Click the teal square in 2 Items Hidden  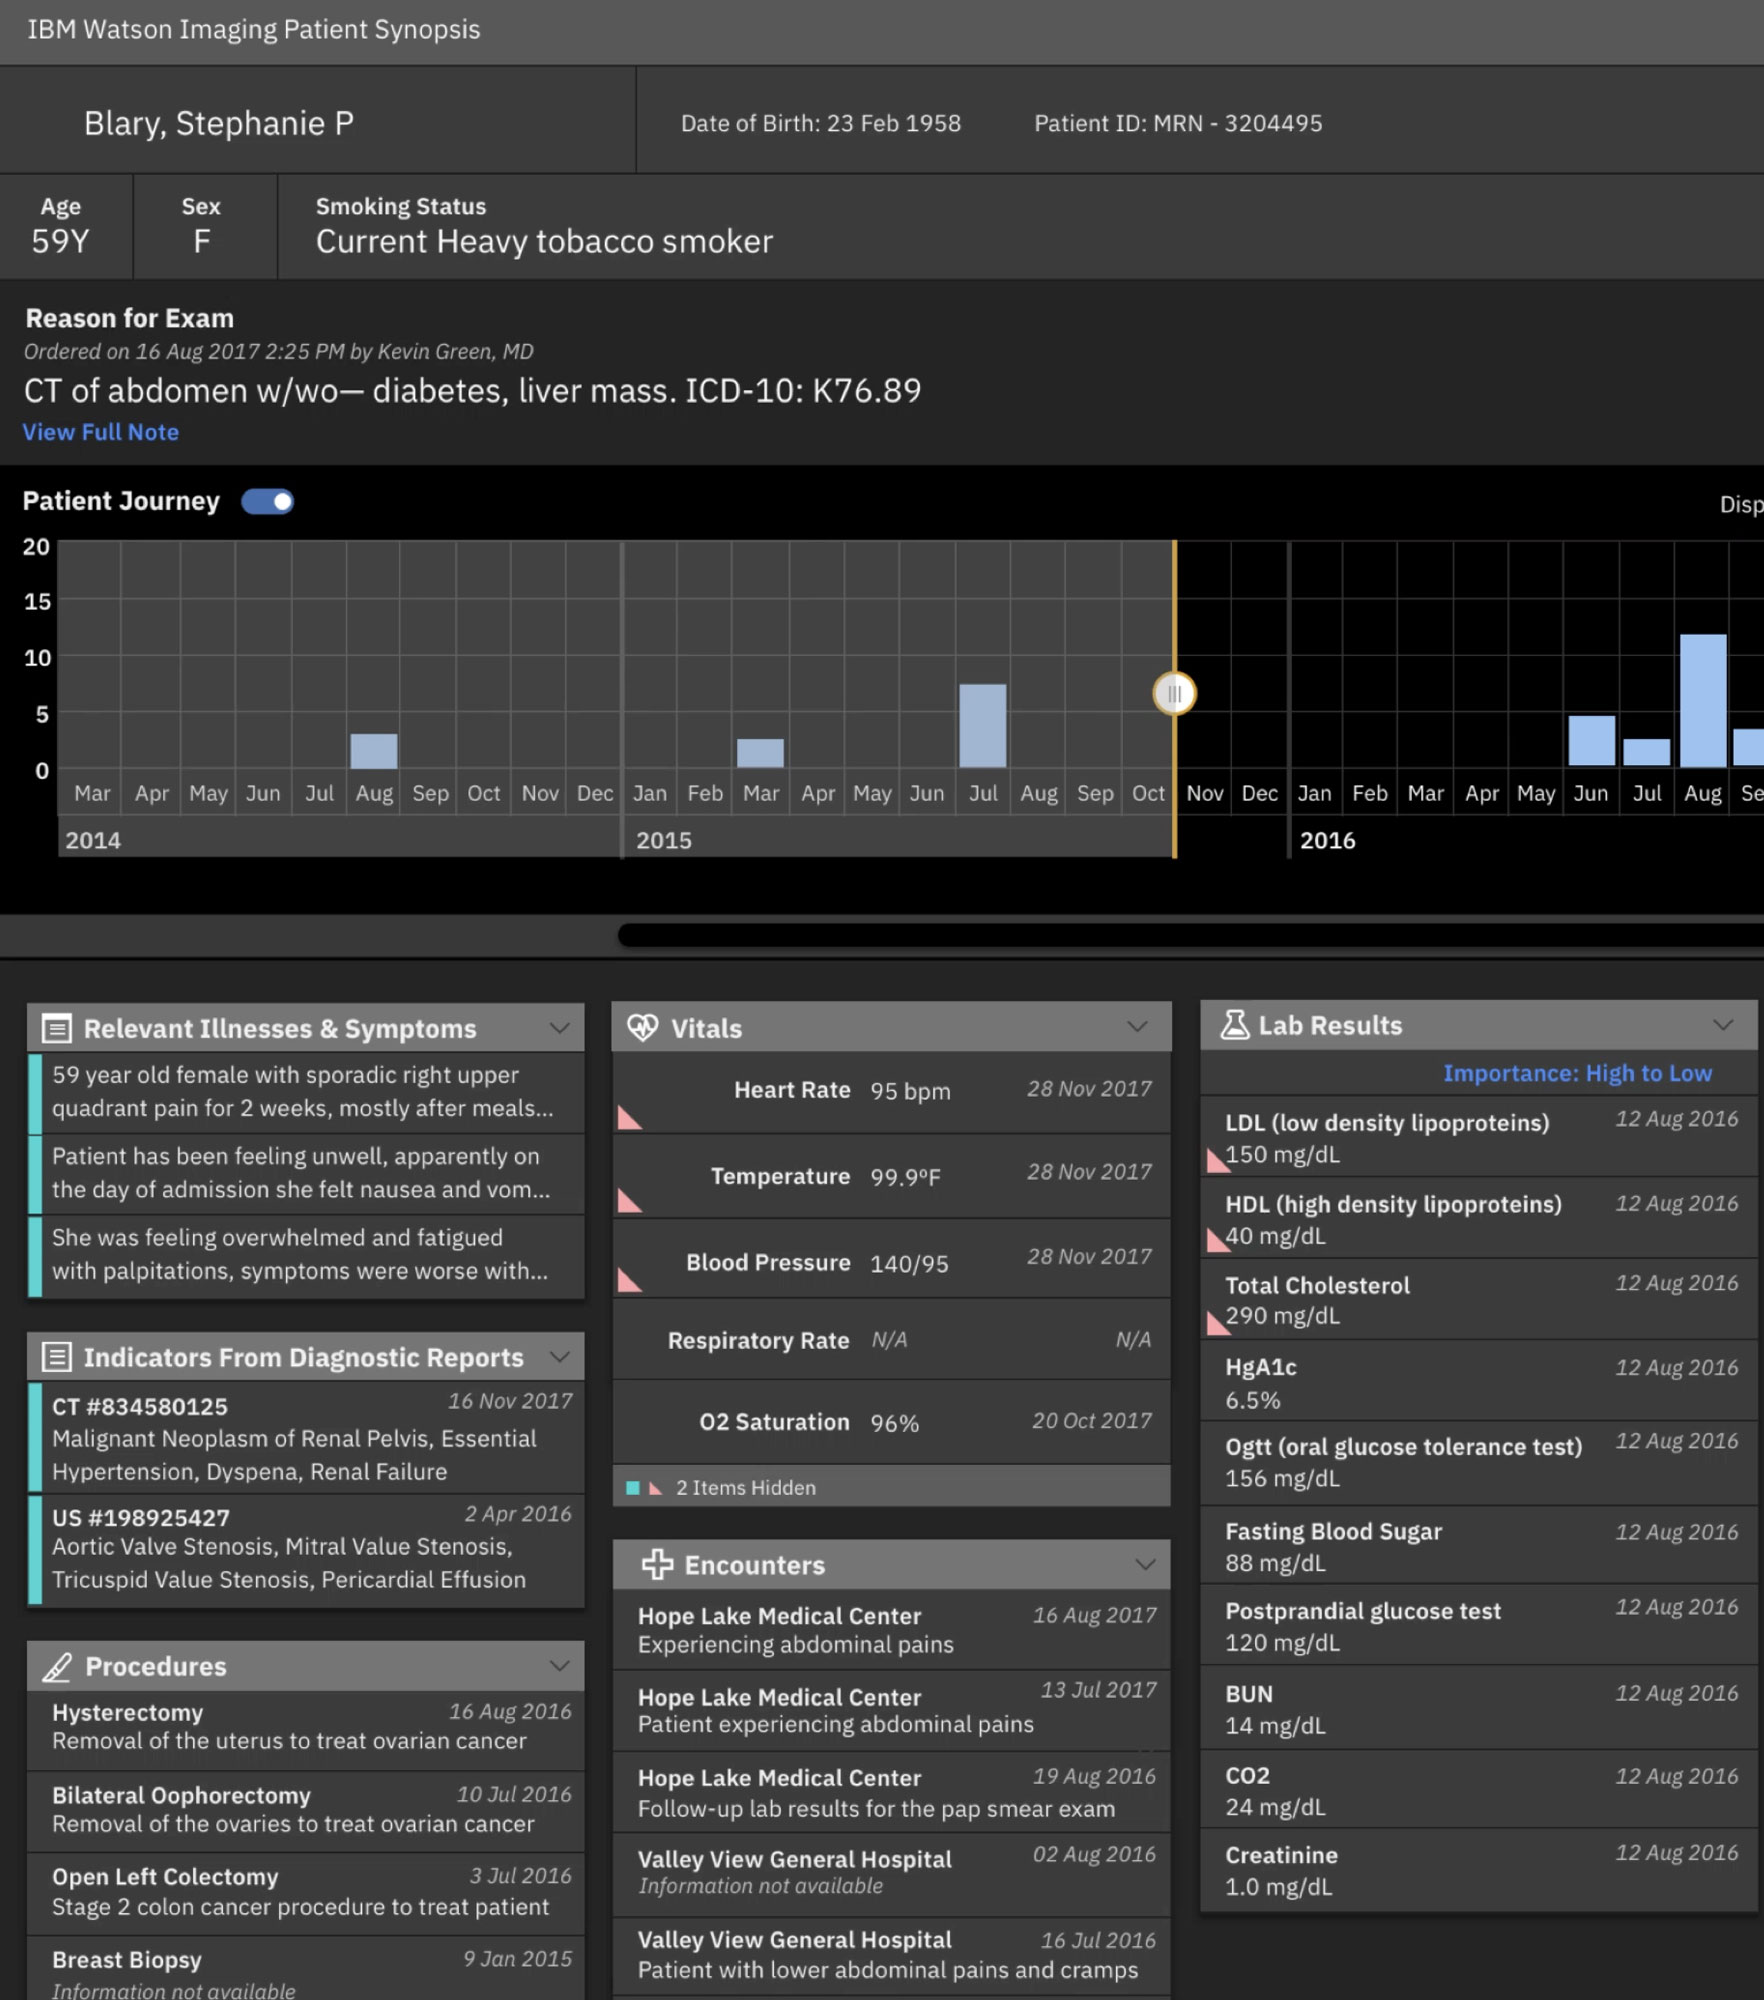[x=632, y=1488]
